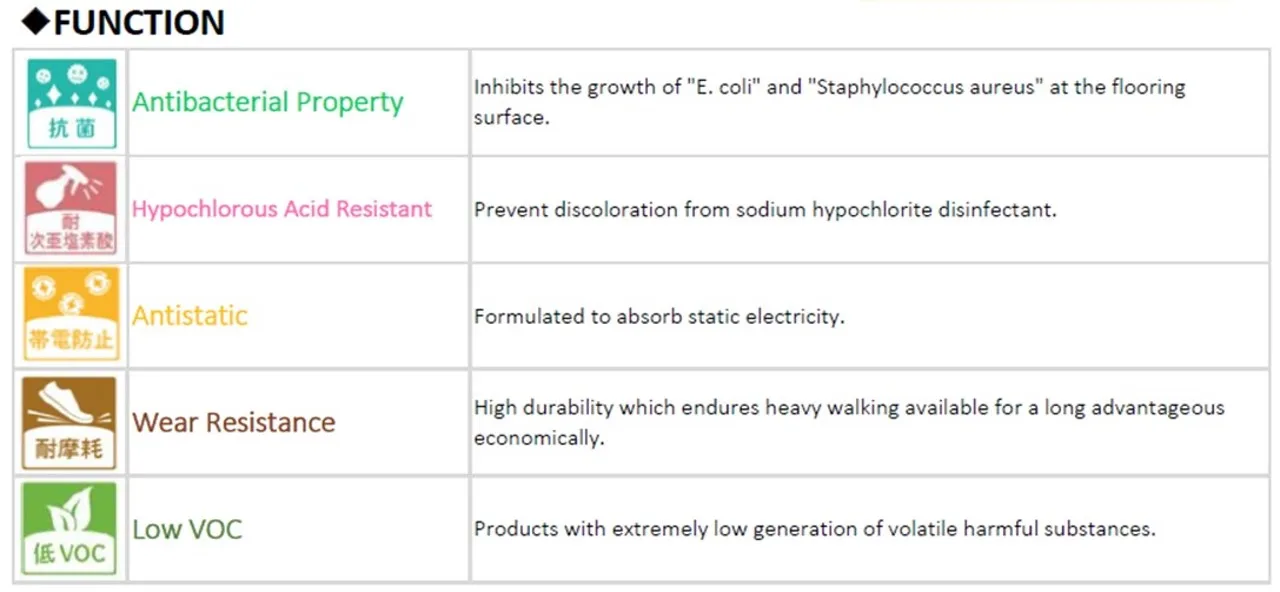
Task: Click the FUNCTION heading
Action: (139, 22)
